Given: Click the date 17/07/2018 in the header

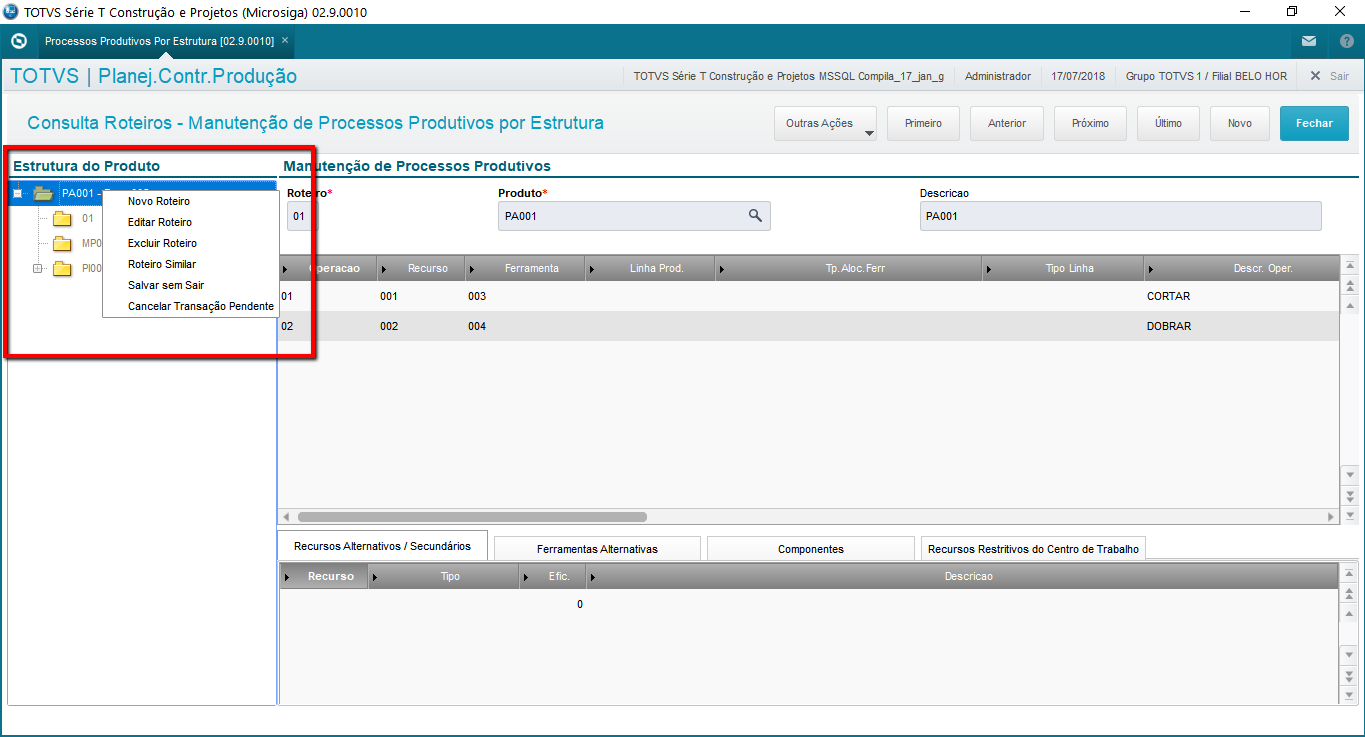Looking at the screenshot, I should tap(1078, 76).
